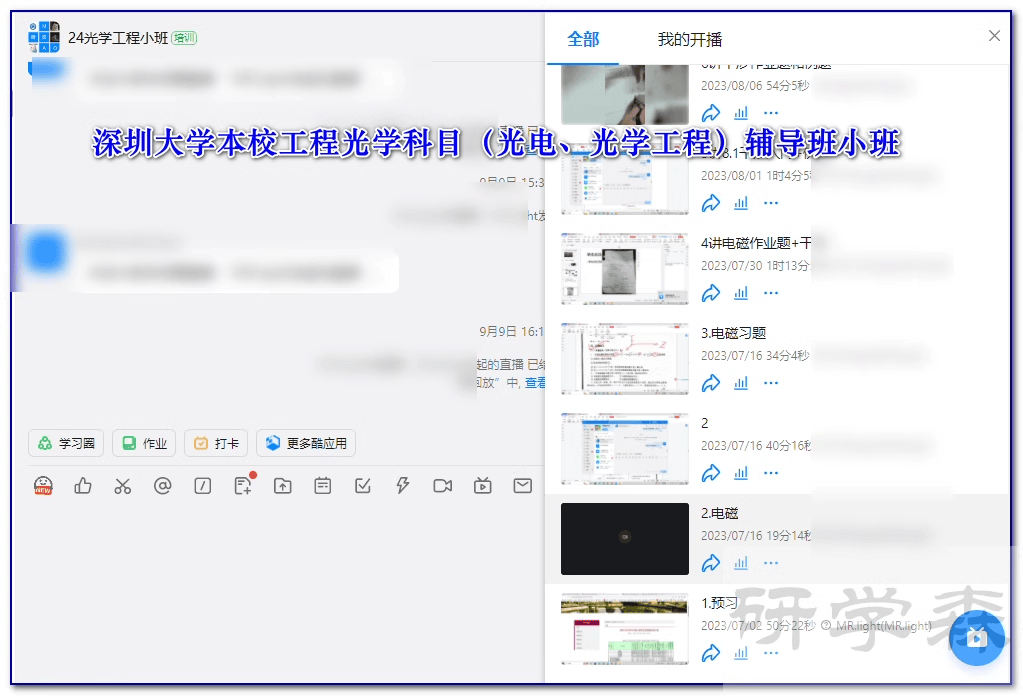Viewport: 1023px width, 696px height.
Task: View statistics for 4讲电磁作业题 replay
Action: click(741, 293)
